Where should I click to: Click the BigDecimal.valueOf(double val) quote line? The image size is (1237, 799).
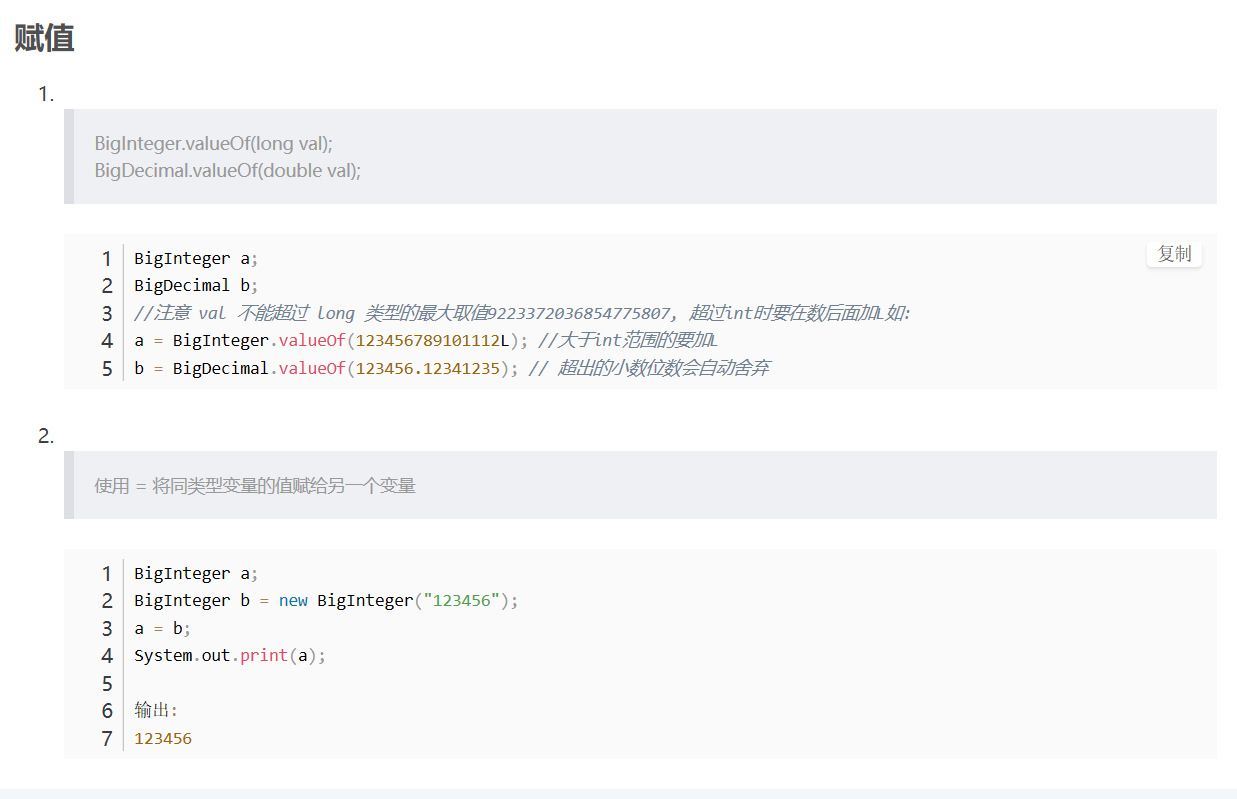pyautogui.click(x=227, y=170)
